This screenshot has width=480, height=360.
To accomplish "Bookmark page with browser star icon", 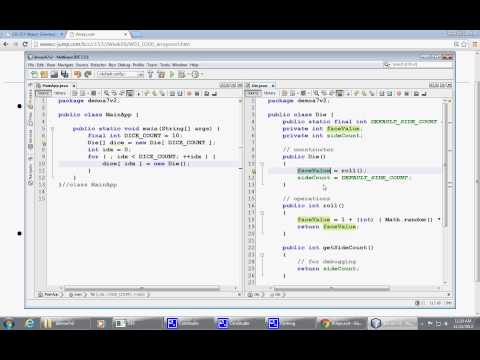I will click(464, 44).
